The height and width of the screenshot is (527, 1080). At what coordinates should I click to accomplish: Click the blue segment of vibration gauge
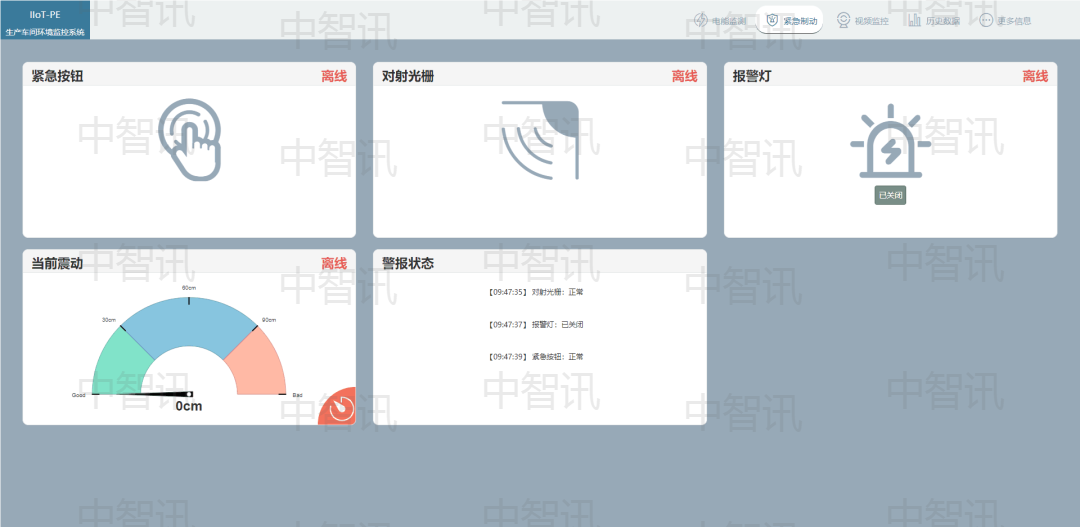coord(189,324)
